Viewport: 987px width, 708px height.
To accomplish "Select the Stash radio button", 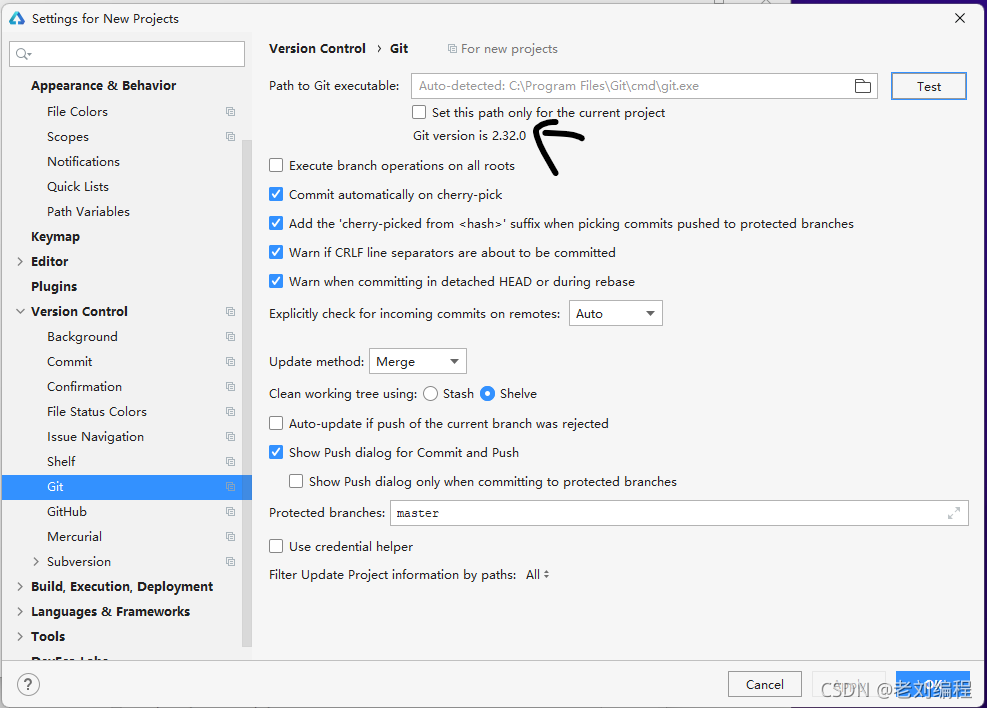I will (x=431, y=393).
